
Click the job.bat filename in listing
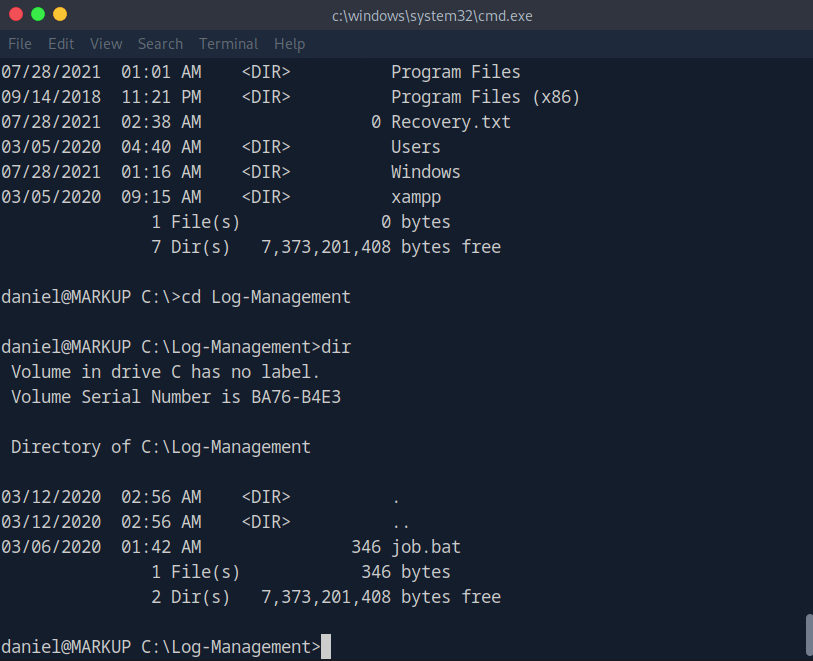pyautogui.click(x=426, y=547)
